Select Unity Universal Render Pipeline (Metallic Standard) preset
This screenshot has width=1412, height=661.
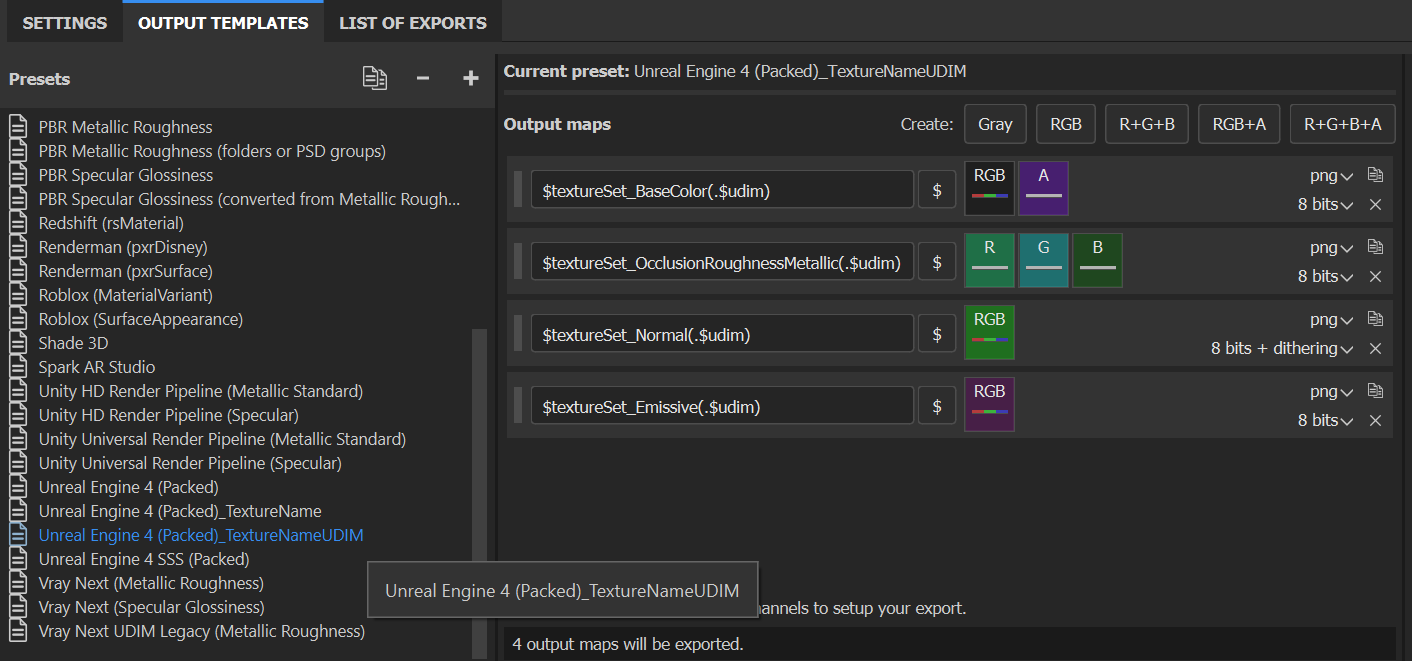[x=222, y=439]
